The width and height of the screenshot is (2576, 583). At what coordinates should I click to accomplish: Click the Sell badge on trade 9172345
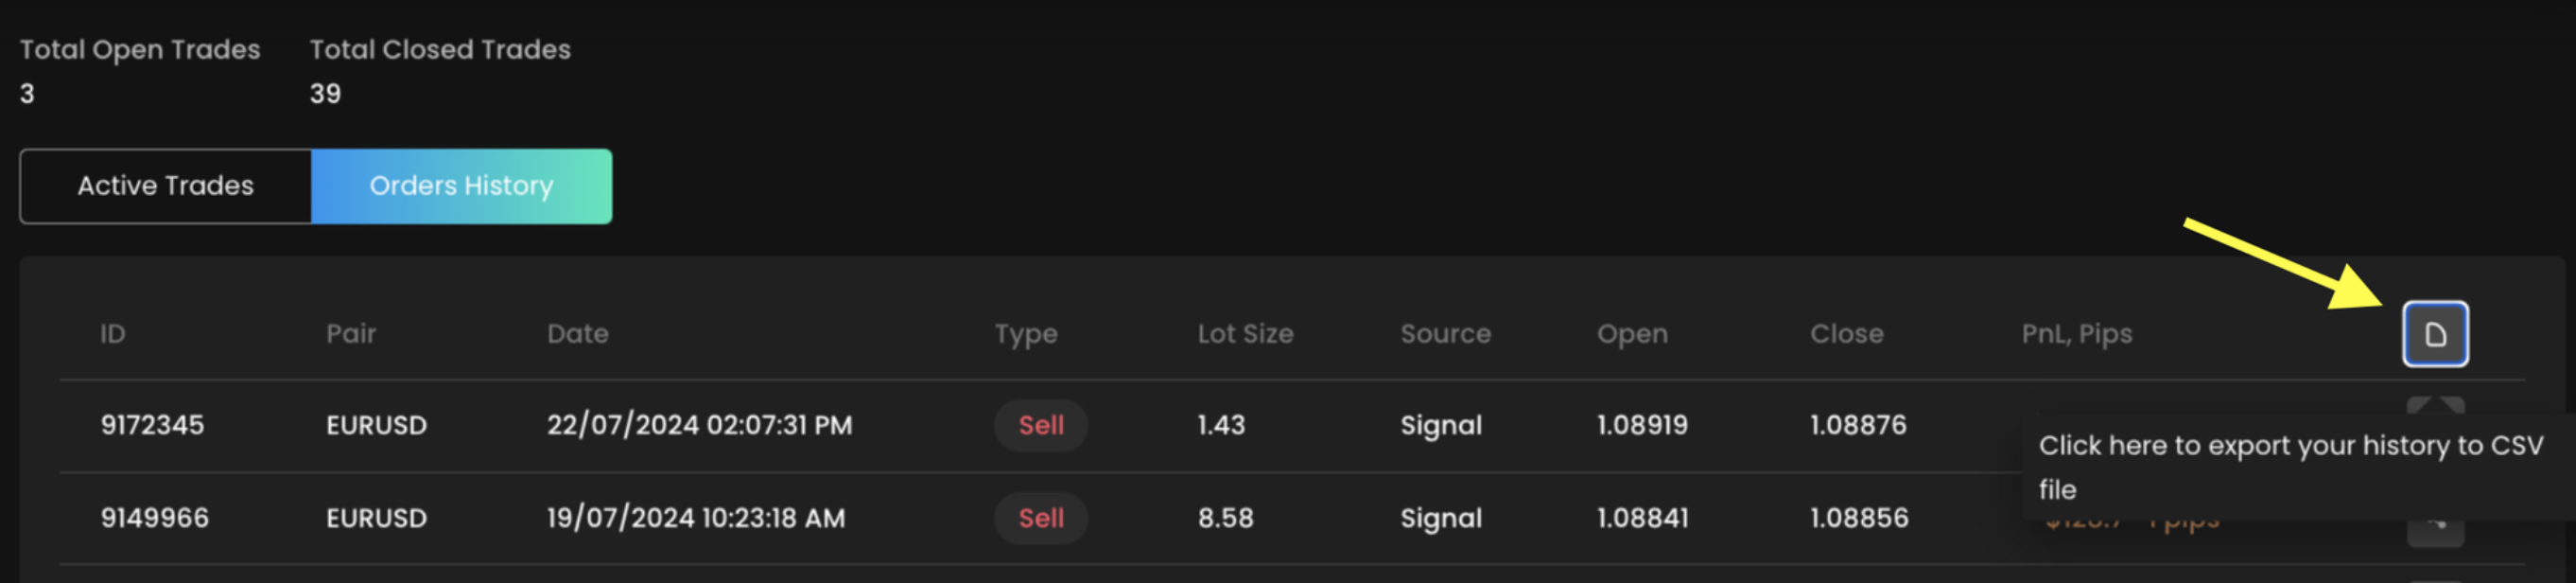1040,425
